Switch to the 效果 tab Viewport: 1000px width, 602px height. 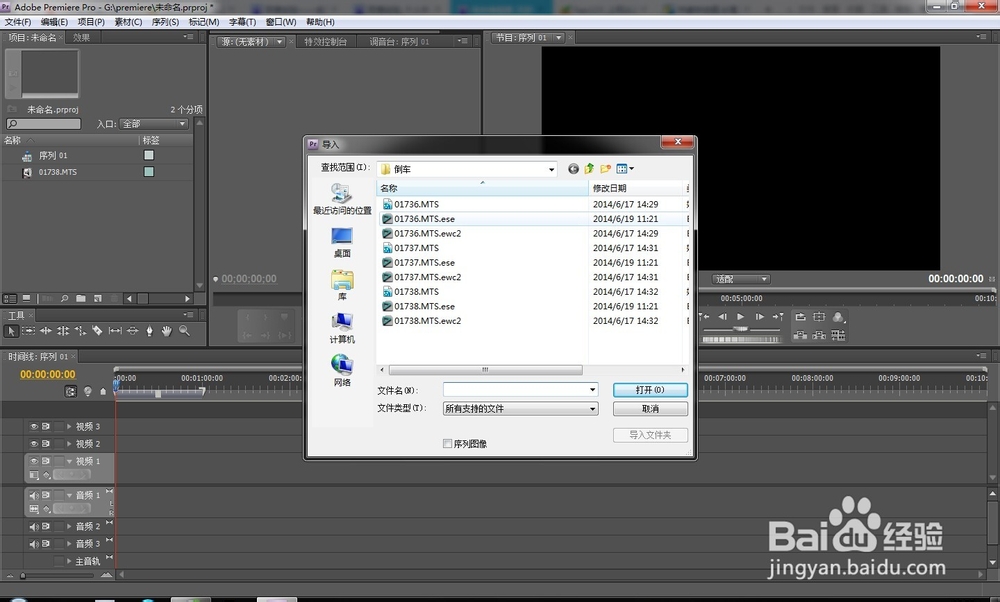tap(81, 38)
